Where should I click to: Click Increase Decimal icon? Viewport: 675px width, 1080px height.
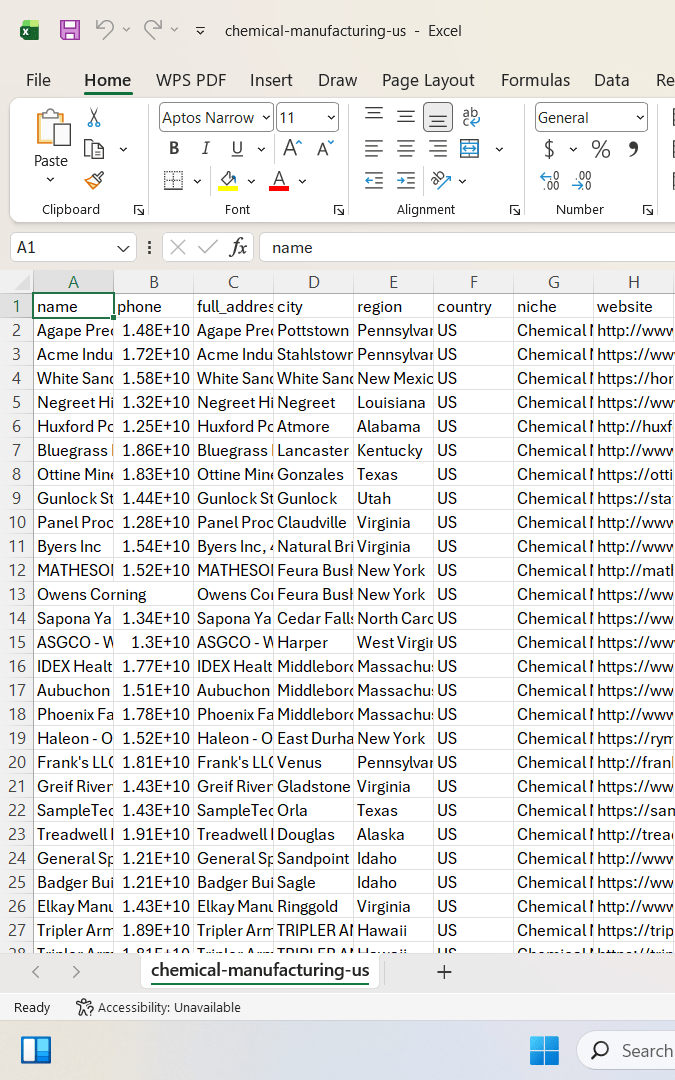[x=550, y=180]
